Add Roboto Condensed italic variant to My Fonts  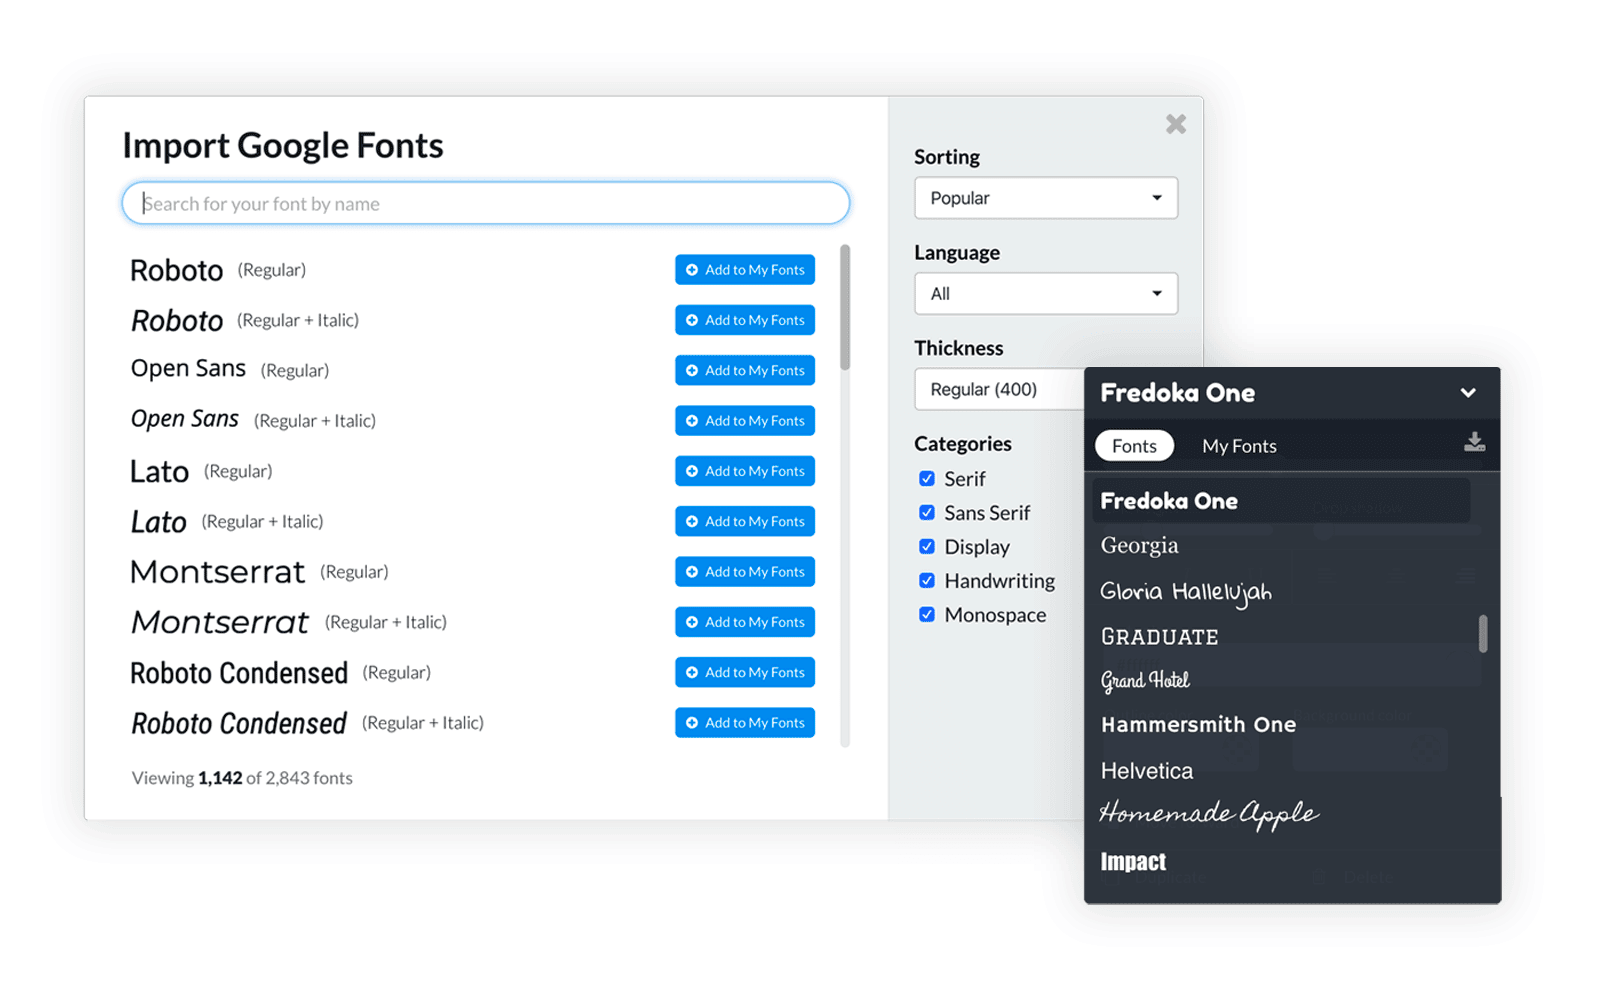[744, 722]
